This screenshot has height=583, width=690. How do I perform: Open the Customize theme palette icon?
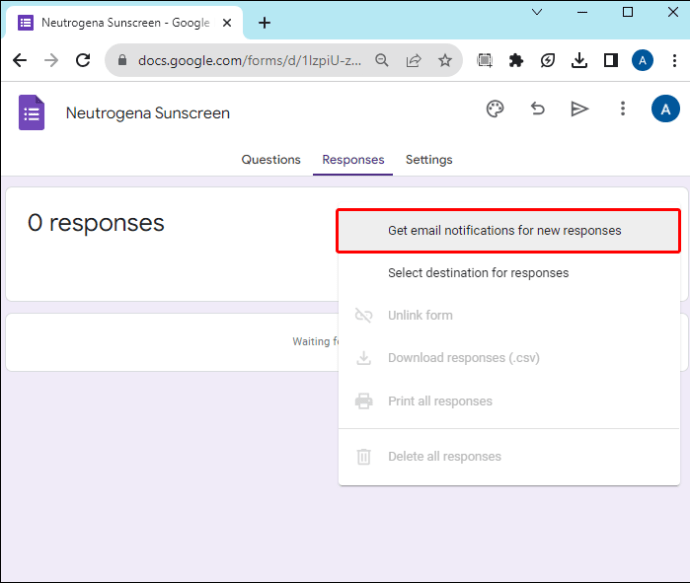(x=495, y=109)
